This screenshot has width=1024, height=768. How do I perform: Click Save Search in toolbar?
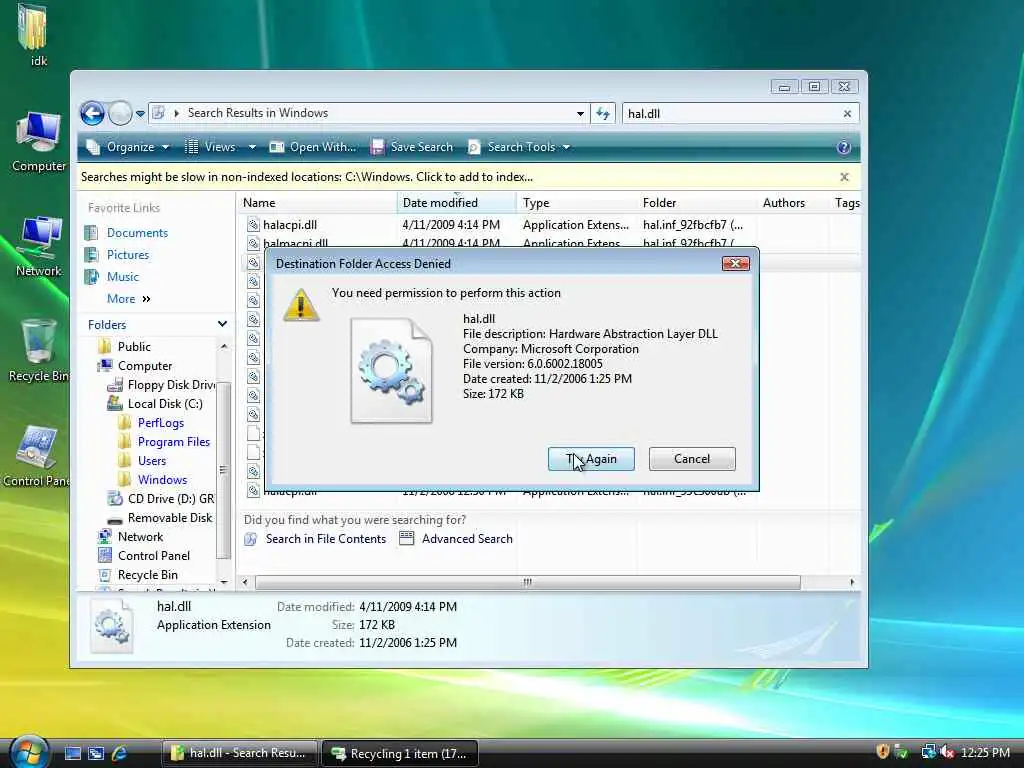click(412, 147)
